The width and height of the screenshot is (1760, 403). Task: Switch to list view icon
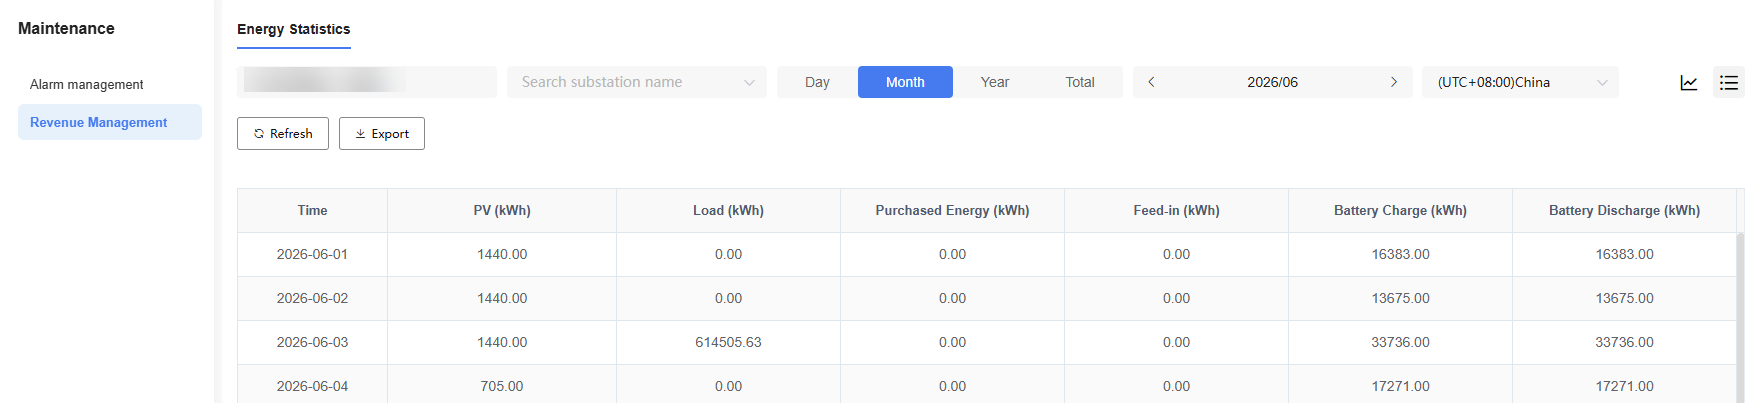[1729, 82]
